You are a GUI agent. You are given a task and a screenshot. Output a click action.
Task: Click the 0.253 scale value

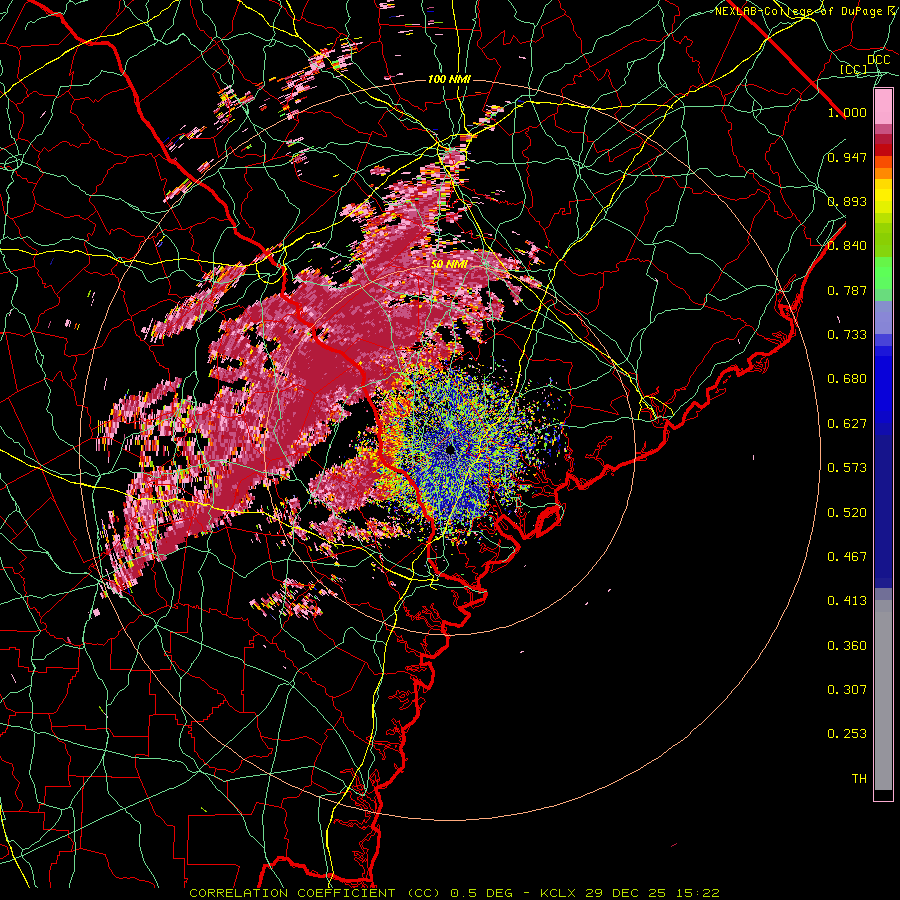847,734
